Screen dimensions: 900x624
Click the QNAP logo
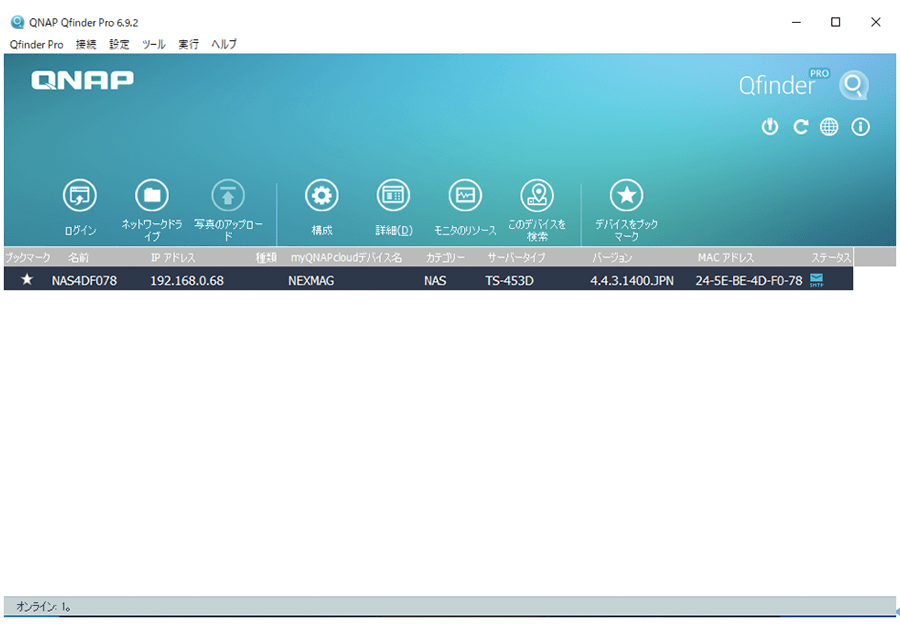click(82, 80)
